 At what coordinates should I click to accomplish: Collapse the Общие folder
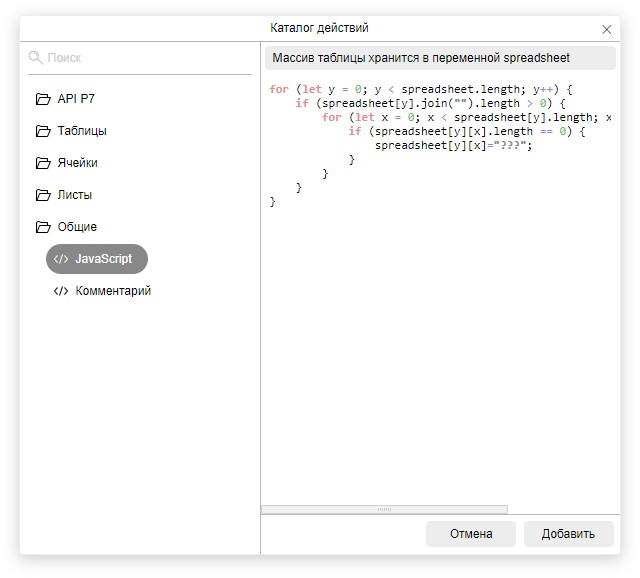(x=77, y=227)
